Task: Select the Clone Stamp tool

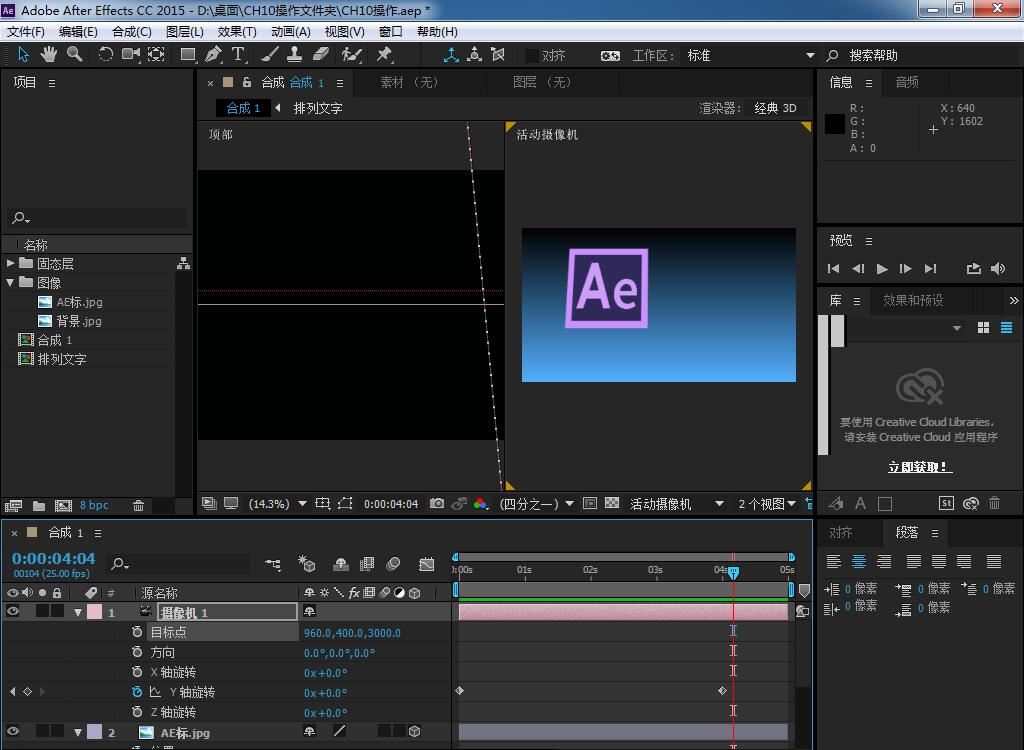Action: click(x=295, y=54)
